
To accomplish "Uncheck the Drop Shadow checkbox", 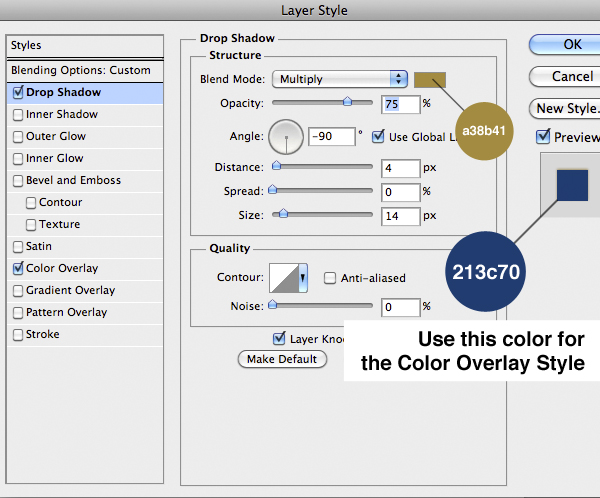I will (x=18, y=92).
